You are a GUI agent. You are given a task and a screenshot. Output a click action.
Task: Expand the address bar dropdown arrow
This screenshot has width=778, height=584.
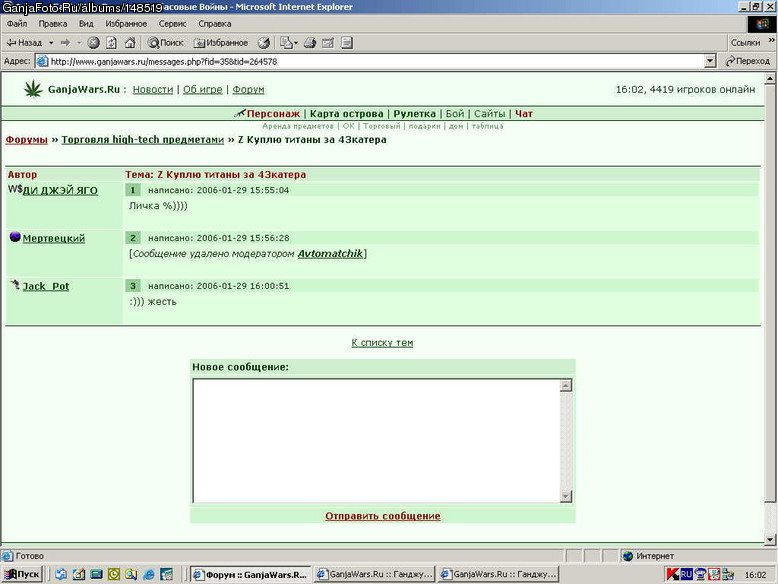710,61
